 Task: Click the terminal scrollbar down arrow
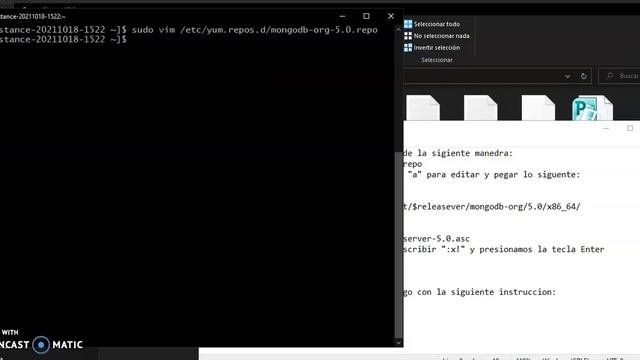(x=399, y=342)
